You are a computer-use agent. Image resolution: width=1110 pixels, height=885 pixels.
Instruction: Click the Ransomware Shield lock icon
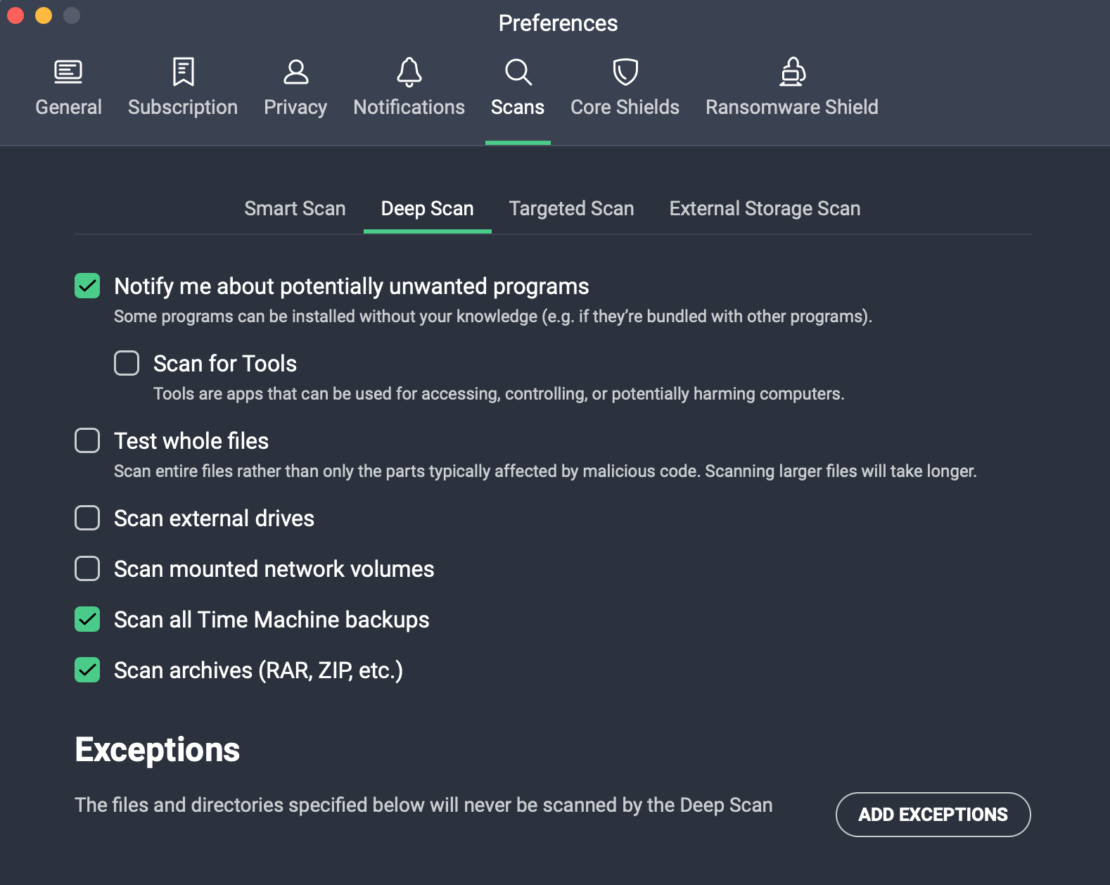pyautogui.click(x=791, y=85)
